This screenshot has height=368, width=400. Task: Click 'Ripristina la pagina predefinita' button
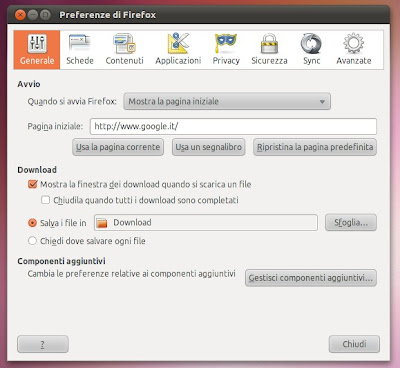[x=315, y=147]
